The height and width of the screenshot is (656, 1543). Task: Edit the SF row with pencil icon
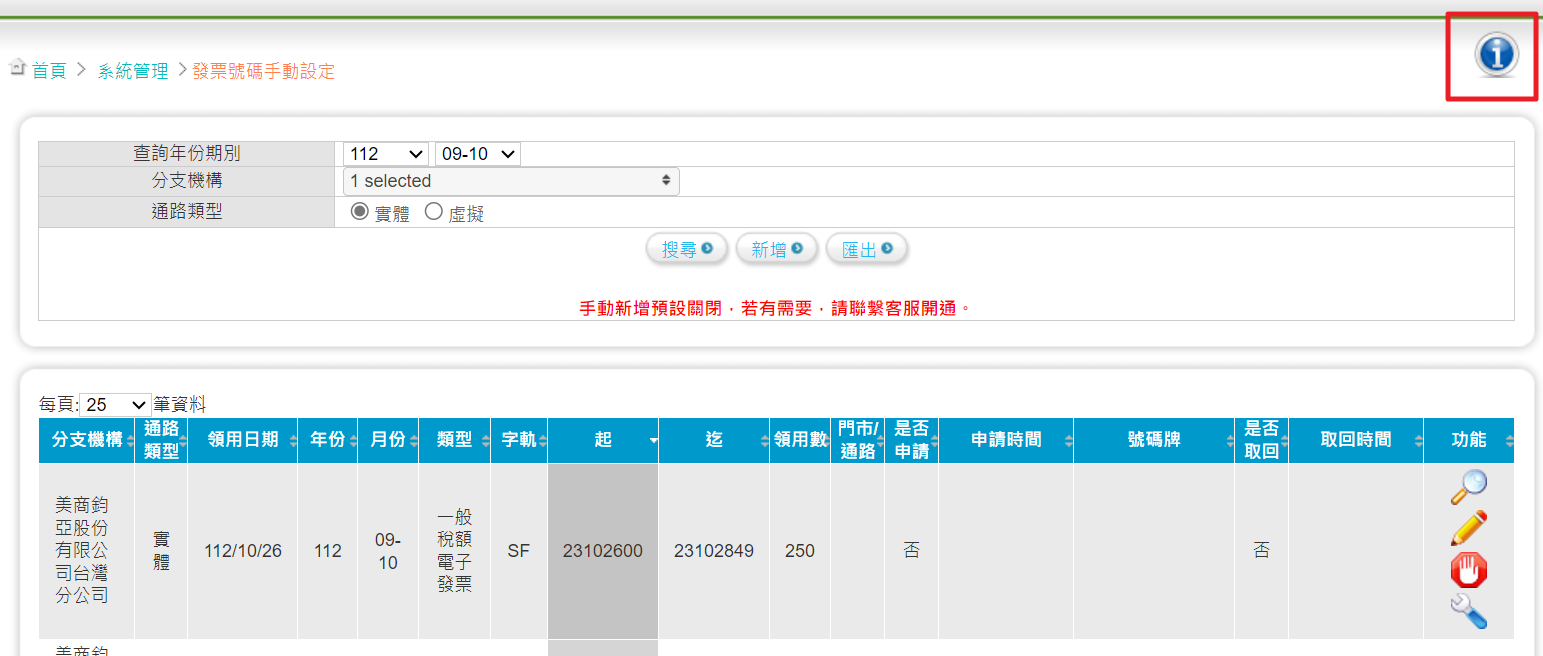(1468, 528)
